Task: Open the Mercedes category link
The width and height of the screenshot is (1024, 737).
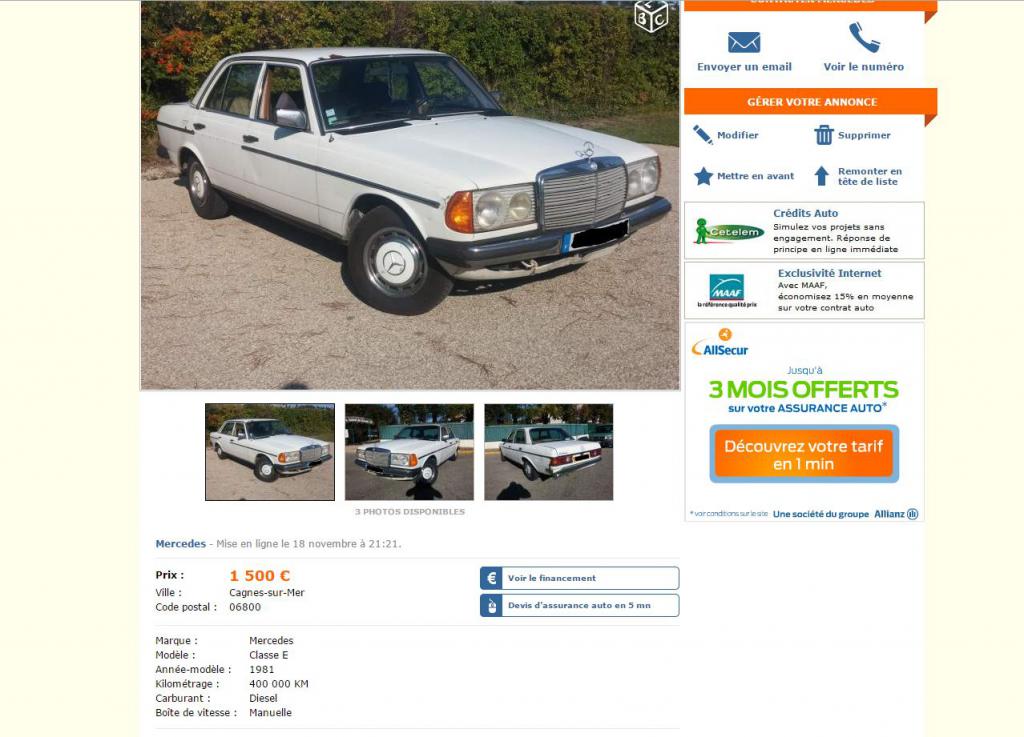Action: (180, 544)
